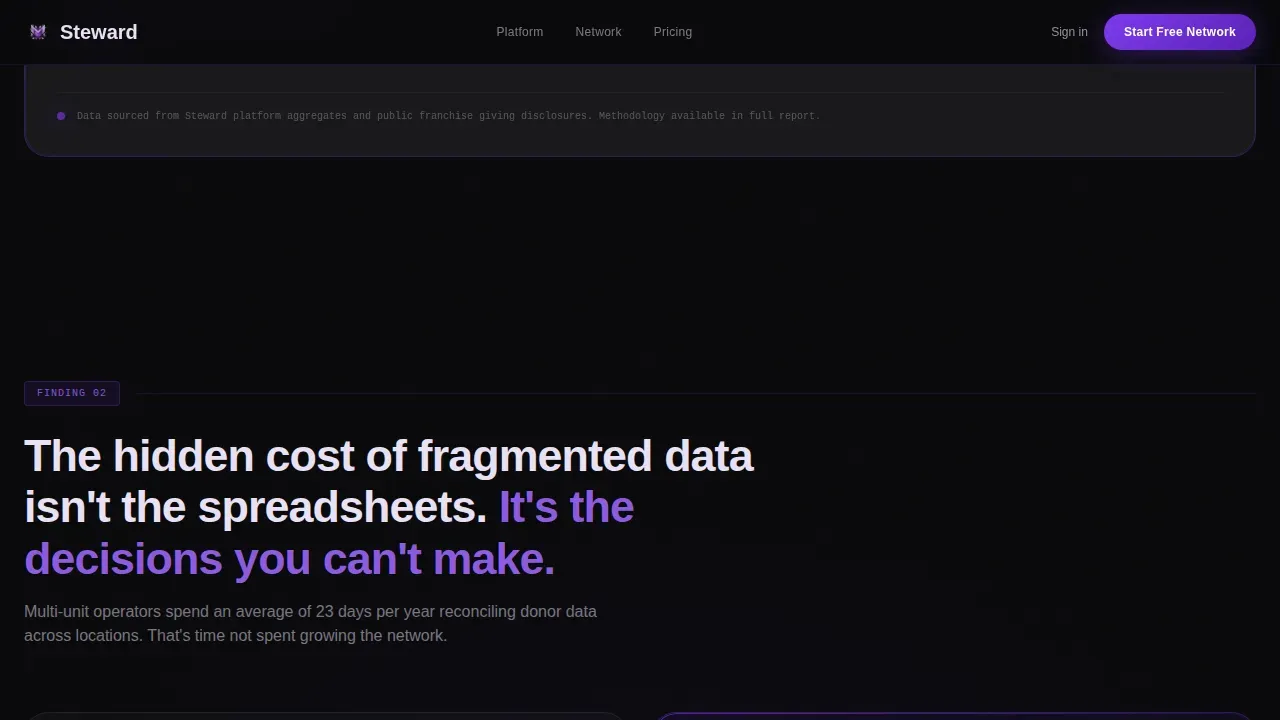Image resolution: width=1280 pixels, height=720 pixels.
Task: Click the Start Free Network button
Action: pyautogui.click(x=1180, y=32)
